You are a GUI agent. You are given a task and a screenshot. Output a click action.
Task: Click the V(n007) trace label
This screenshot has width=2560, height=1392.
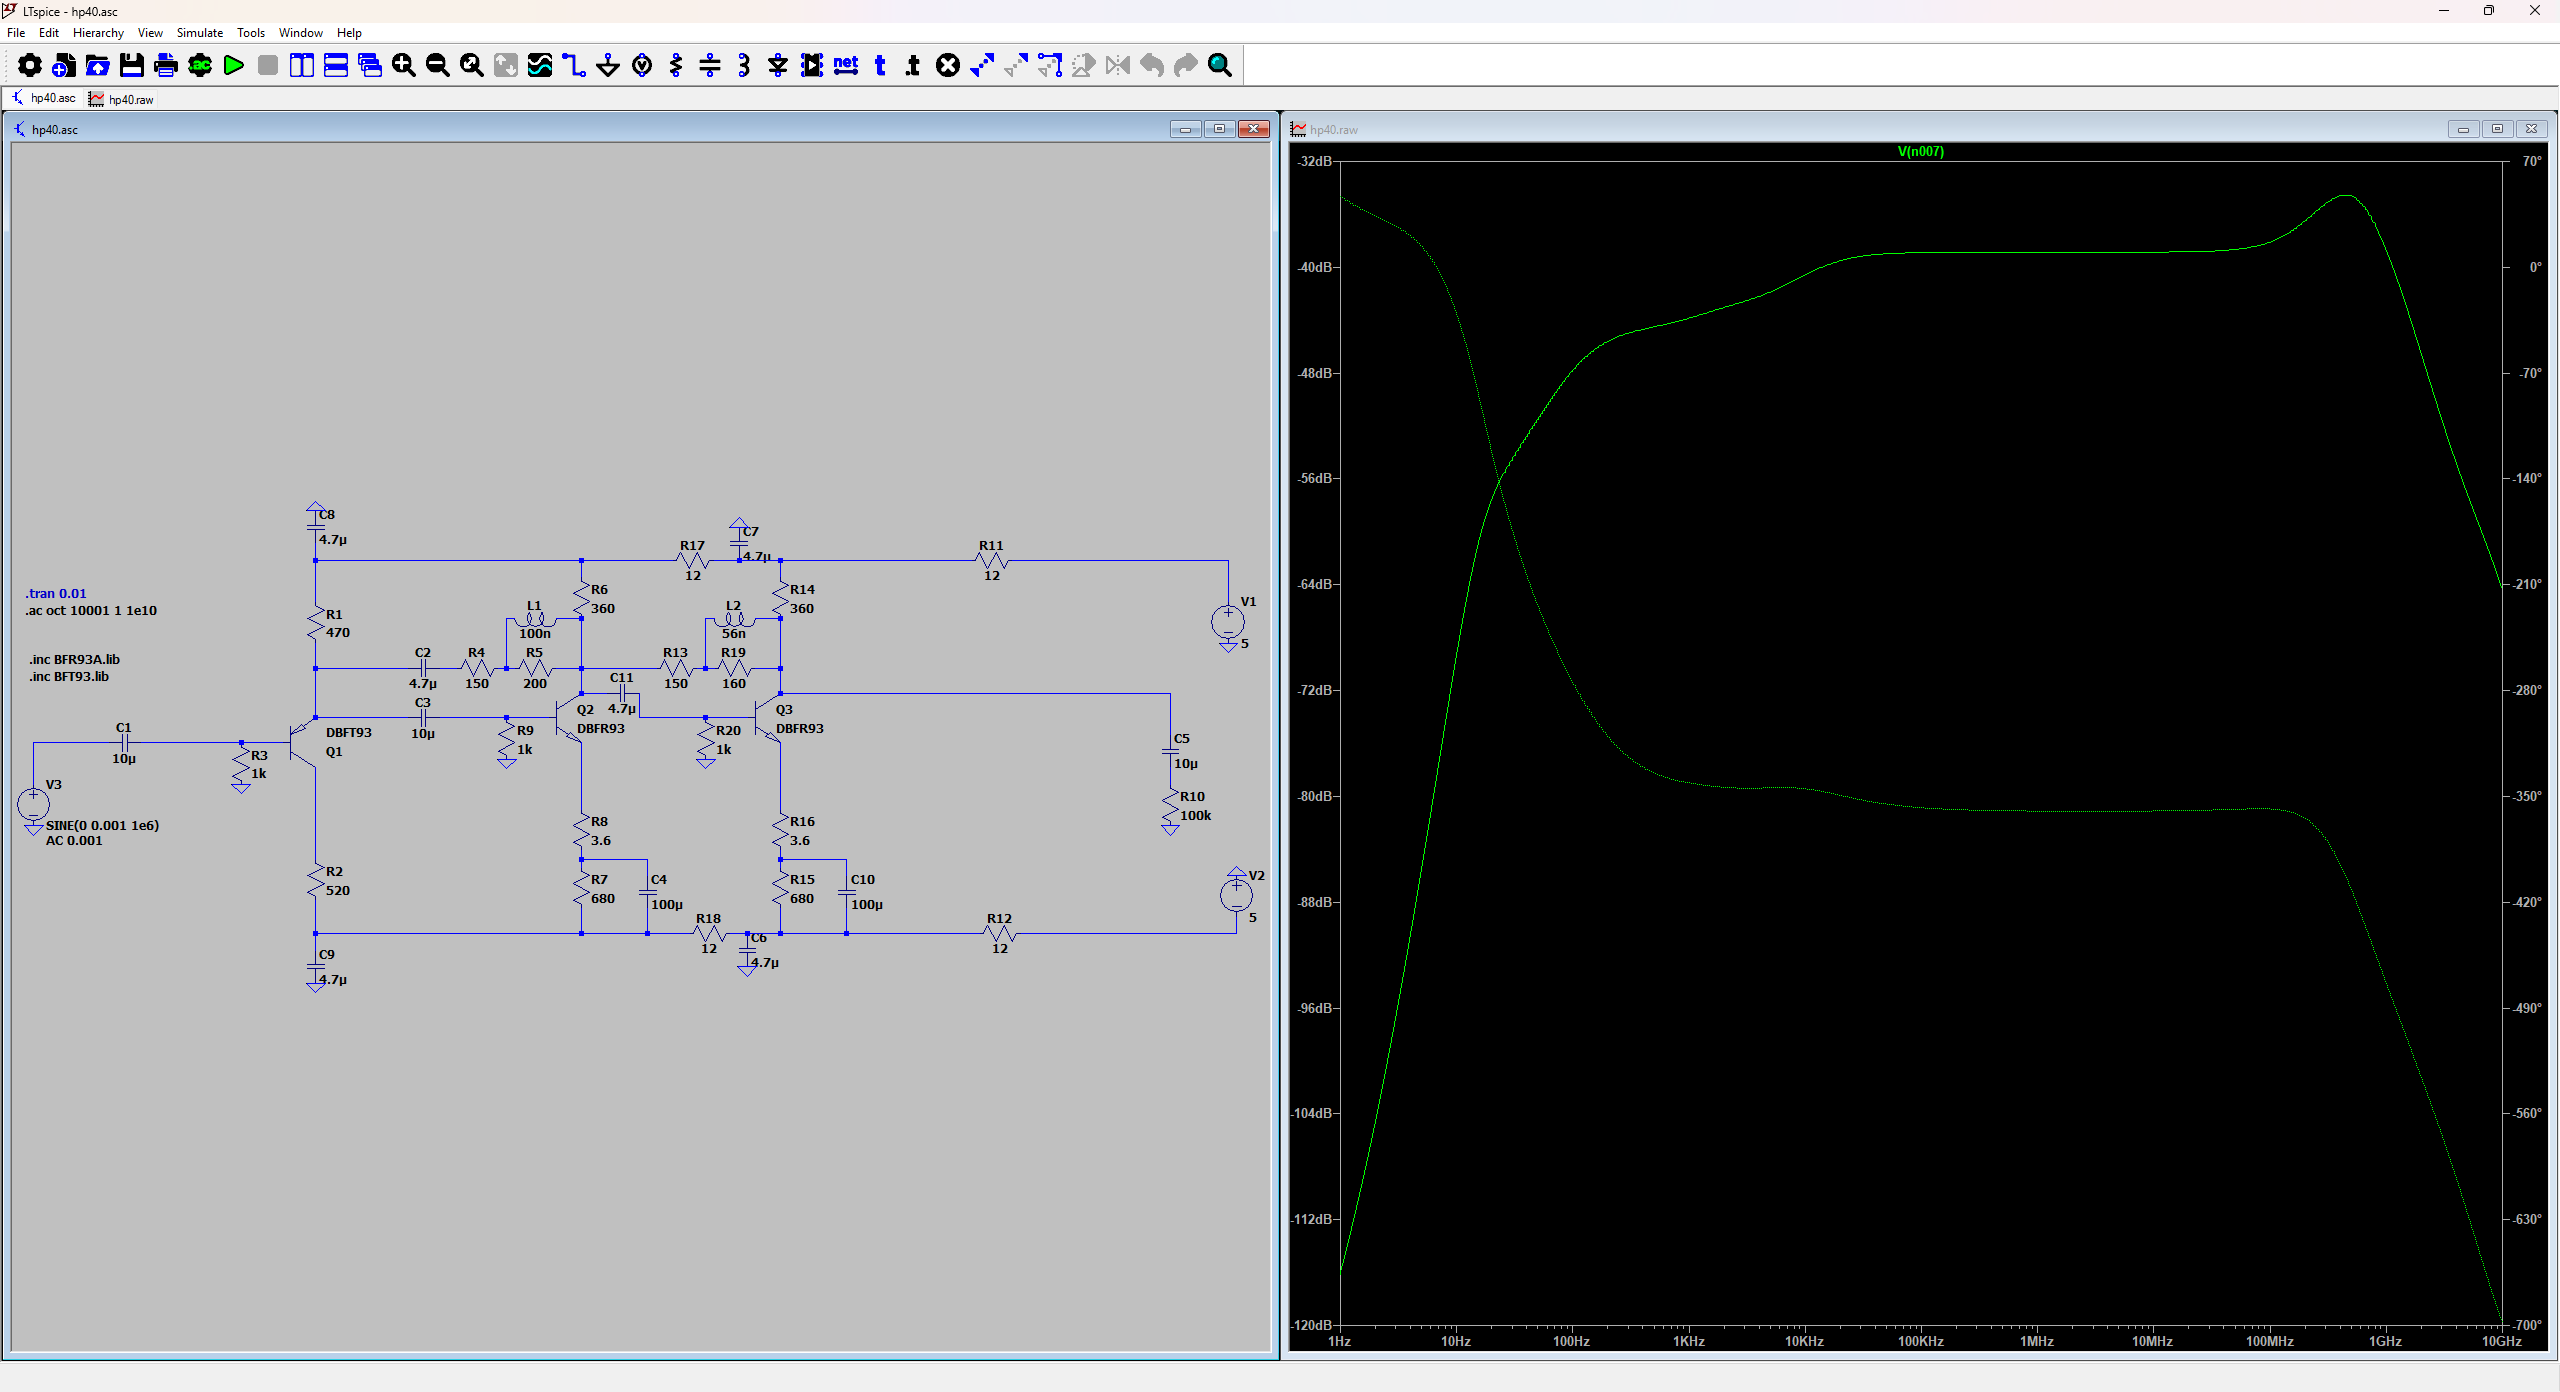(1920, 152)
